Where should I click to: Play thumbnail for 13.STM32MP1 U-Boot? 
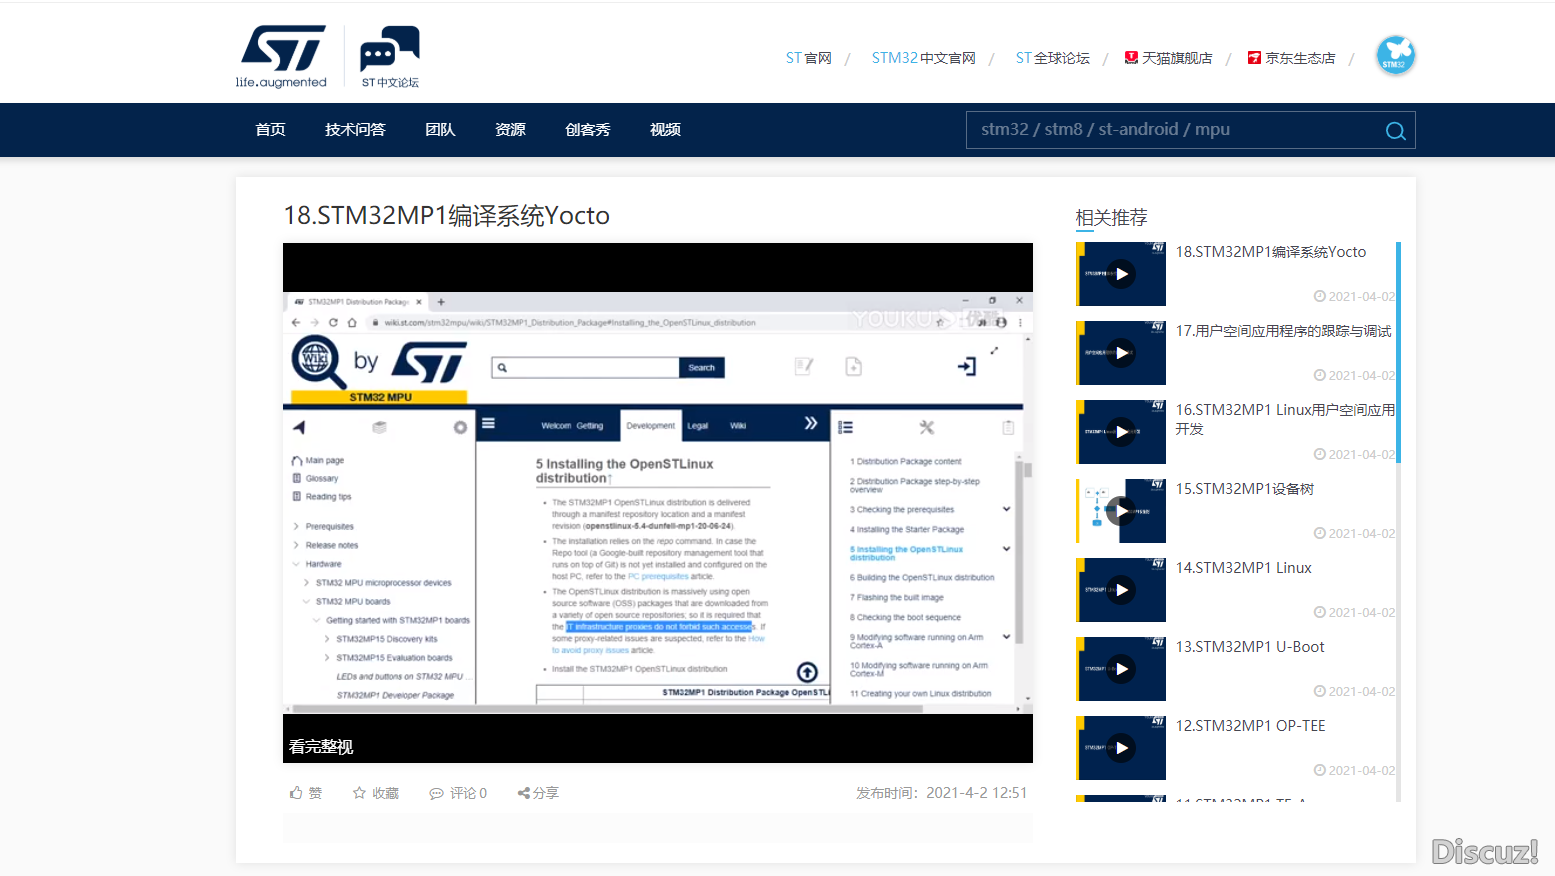1121,669
